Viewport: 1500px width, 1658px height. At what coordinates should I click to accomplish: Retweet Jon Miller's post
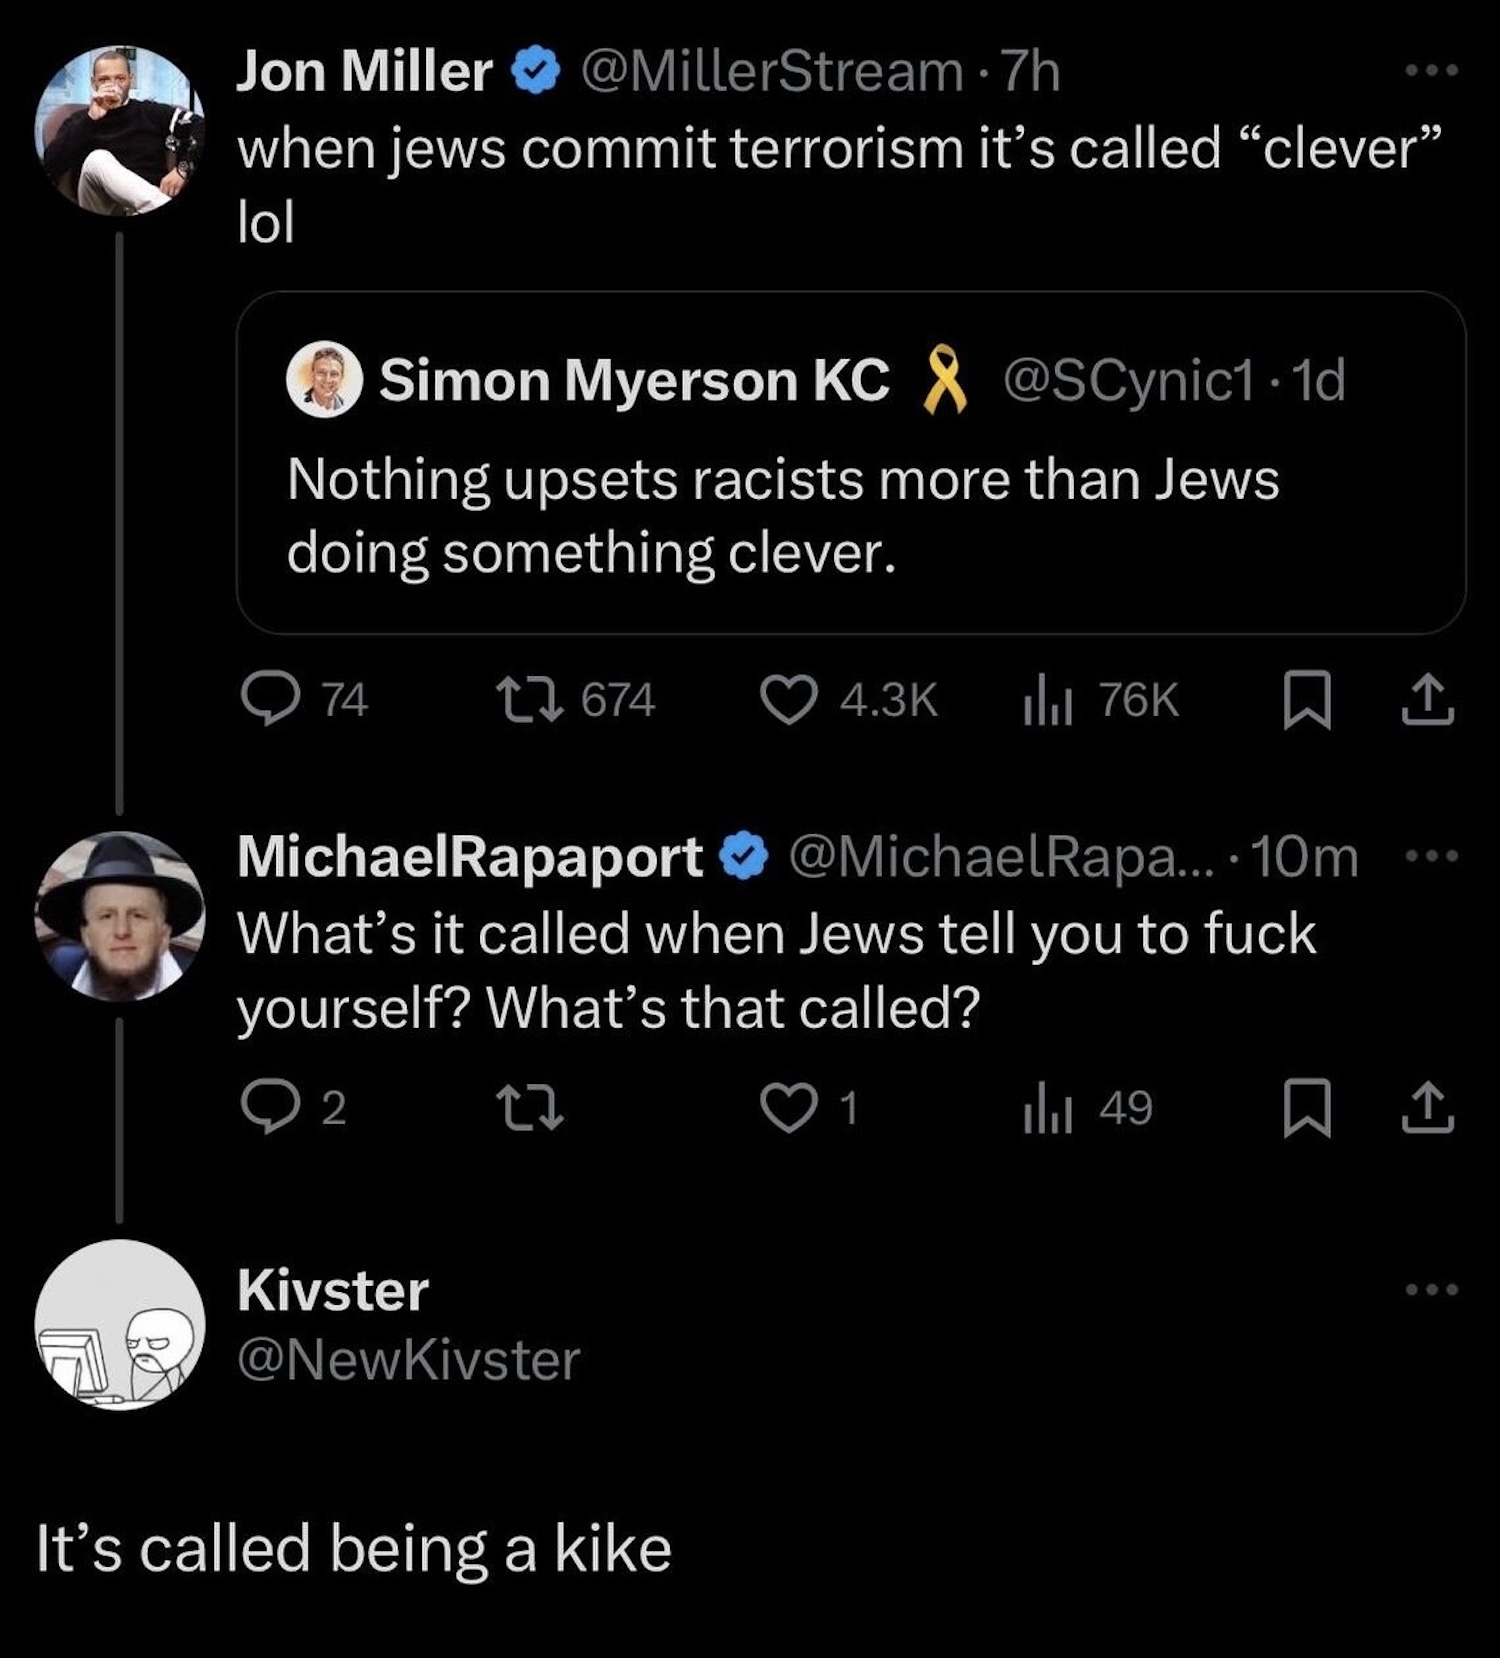point(529,699)
